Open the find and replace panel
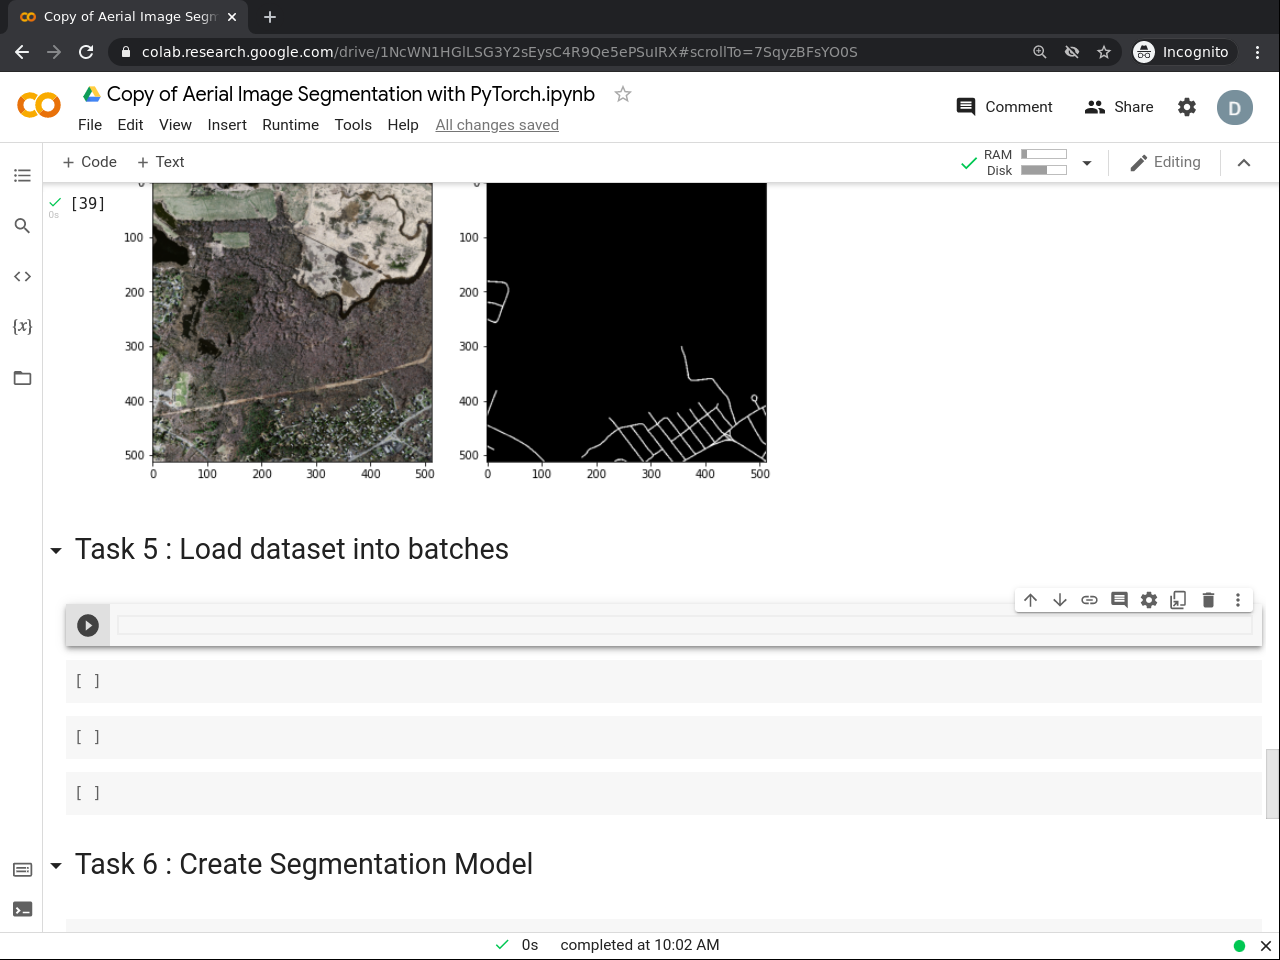Screen dimensions: 1280x960 click(x=22, y=226)
